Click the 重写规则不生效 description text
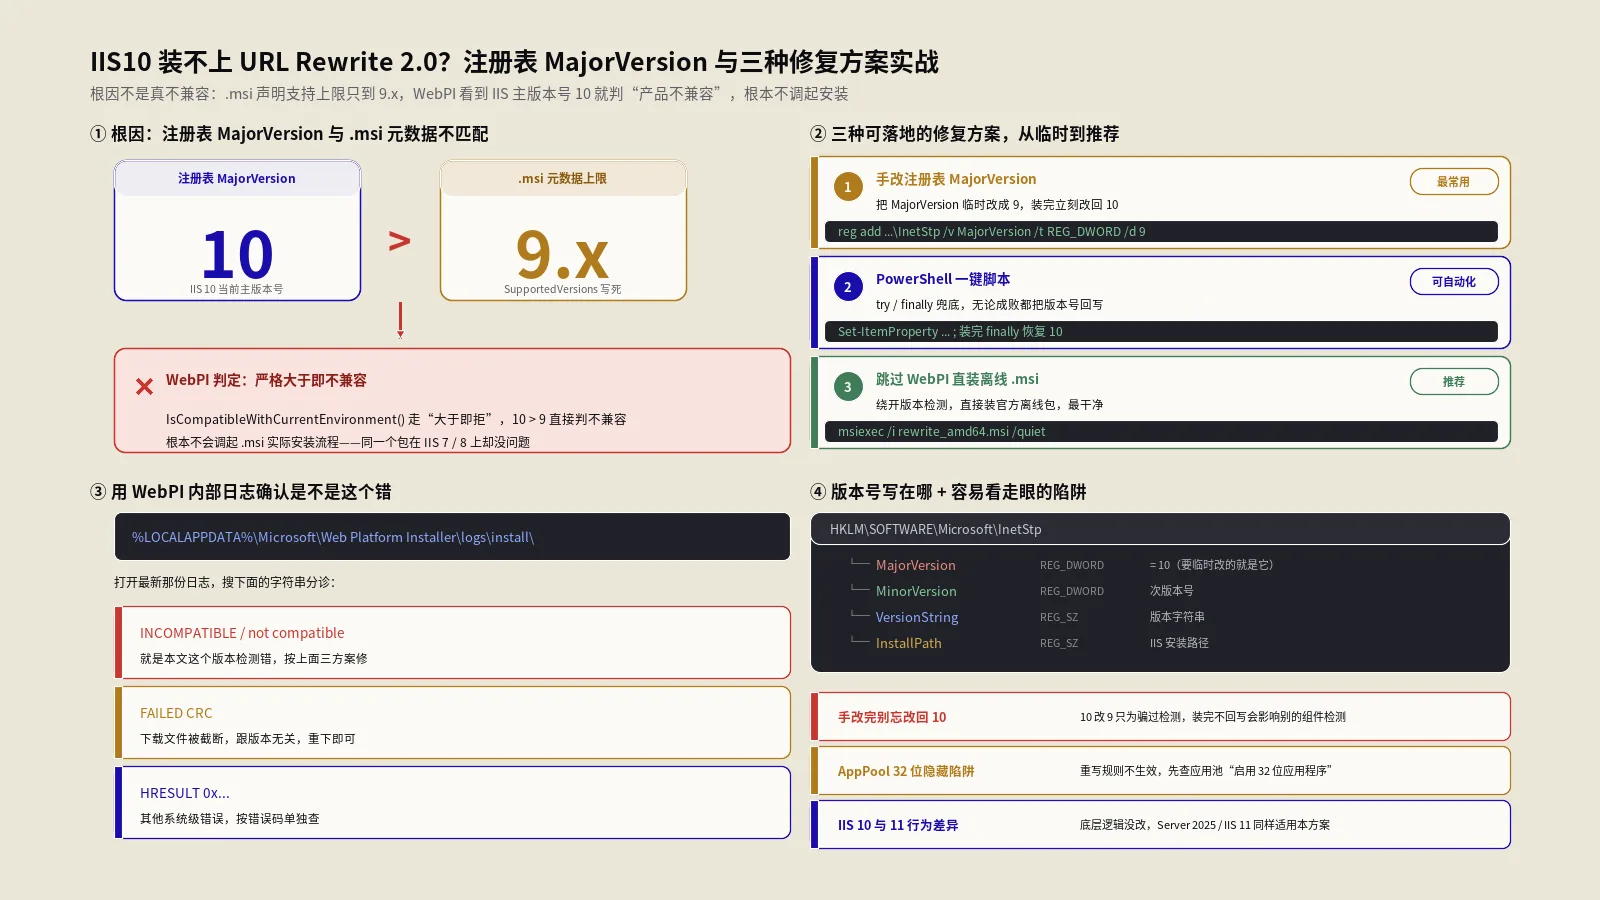The image size is (1600, 900). pos(1206,771)
